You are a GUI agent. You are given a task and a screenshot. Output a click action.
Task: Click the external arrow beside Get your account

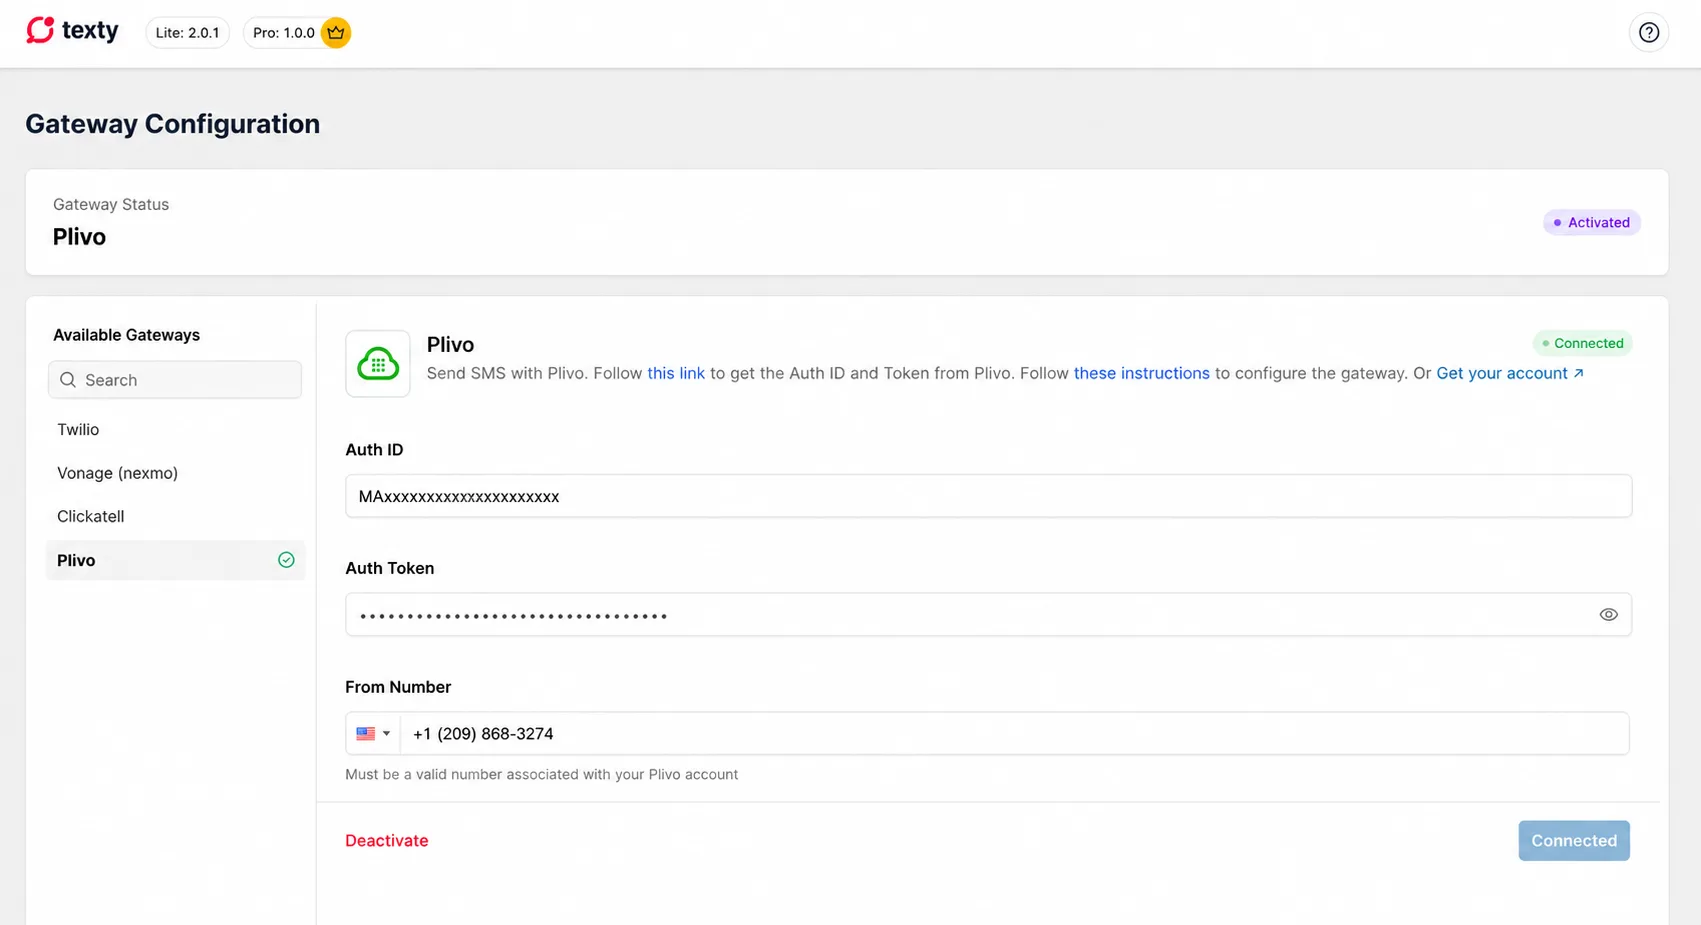(1579, 373)
